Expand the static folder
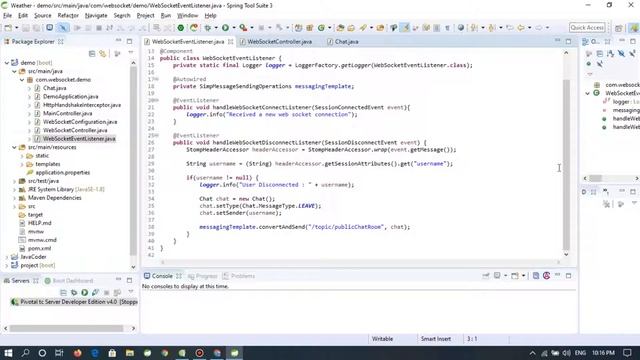This screenshot has width=640, height=360. click(x=22, y=156)
